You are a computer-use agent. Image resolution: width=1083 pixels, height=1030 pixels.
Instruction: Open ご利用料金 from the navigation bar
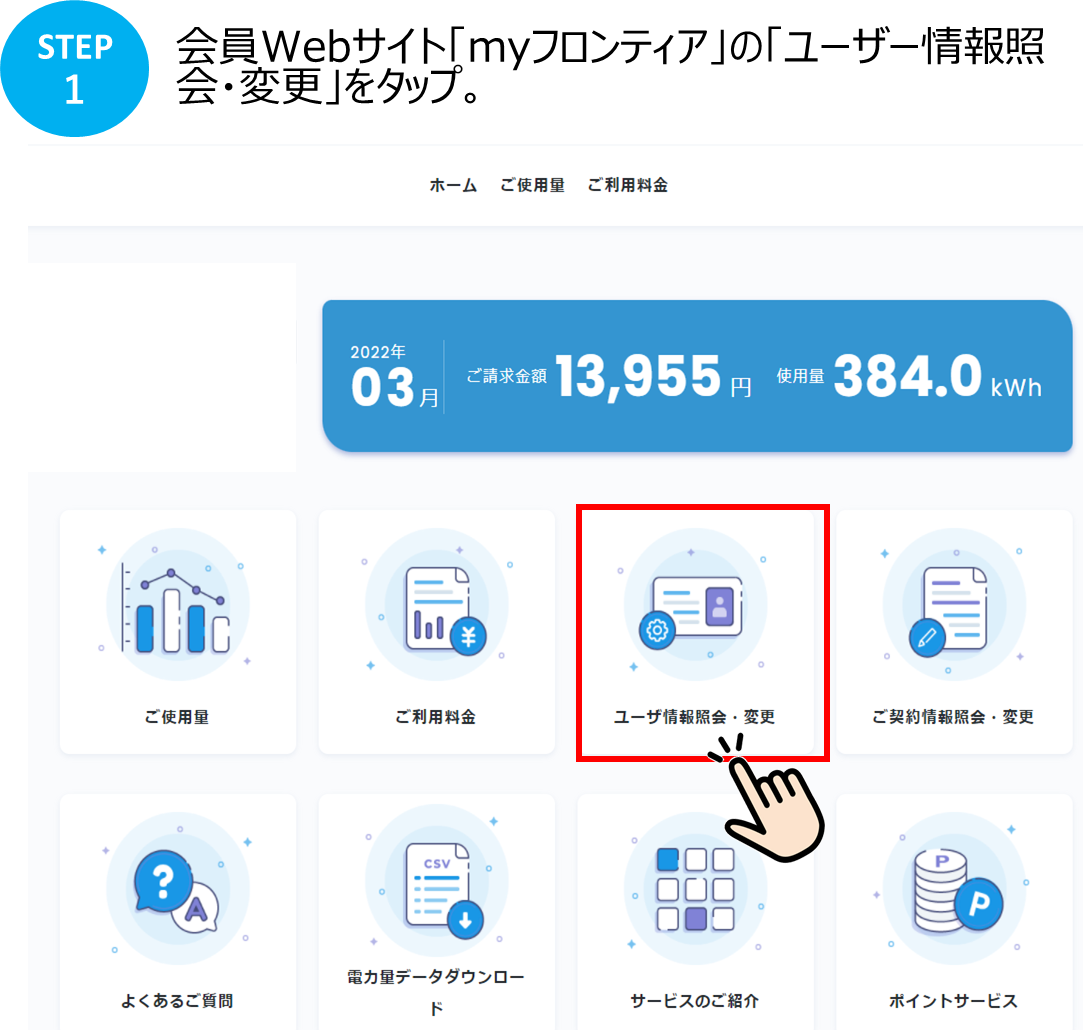click(x=629, y=184)
